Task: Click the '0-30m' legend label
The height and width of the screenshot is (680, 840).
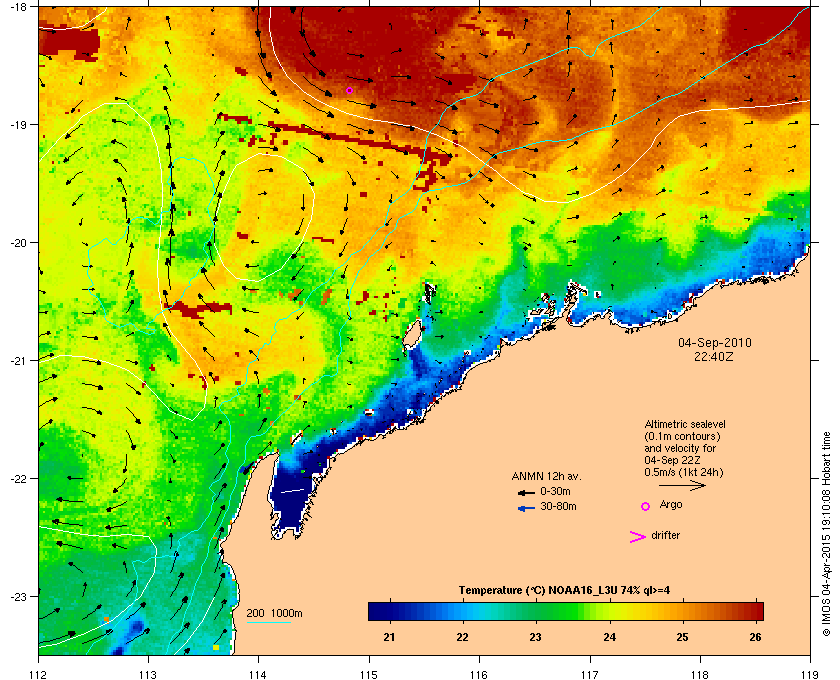Action: [x=555, y=491]
